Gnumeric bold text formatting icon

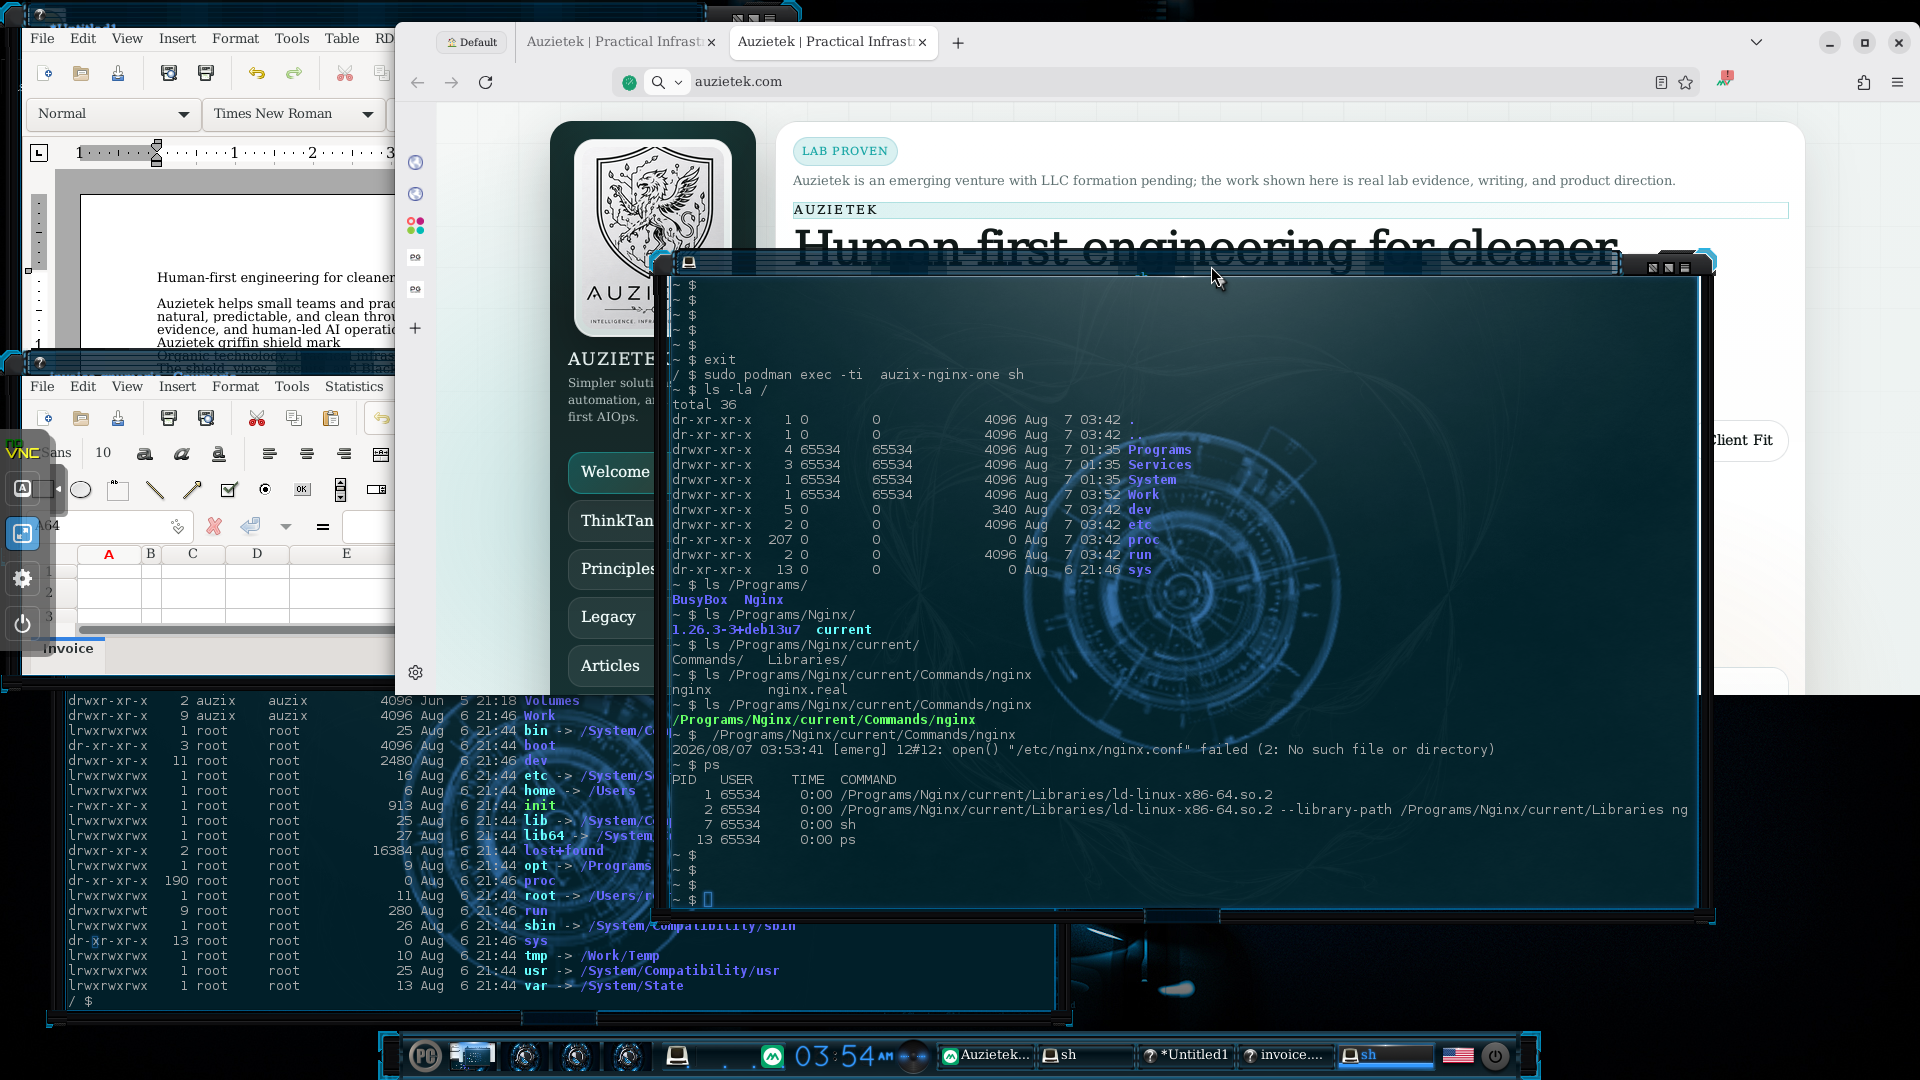click(x=145, y=454)
